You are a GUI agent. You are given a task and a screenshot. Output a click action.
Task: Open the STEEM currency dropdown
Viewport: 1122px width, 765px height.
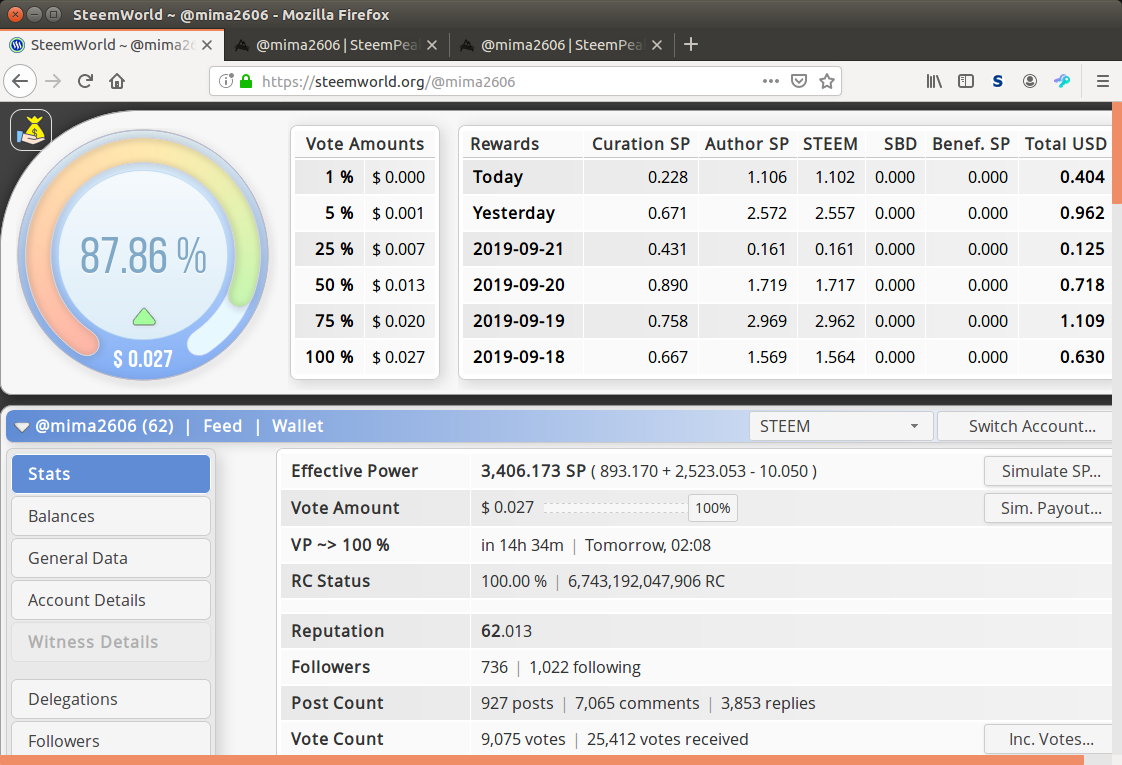click(841, 427)
